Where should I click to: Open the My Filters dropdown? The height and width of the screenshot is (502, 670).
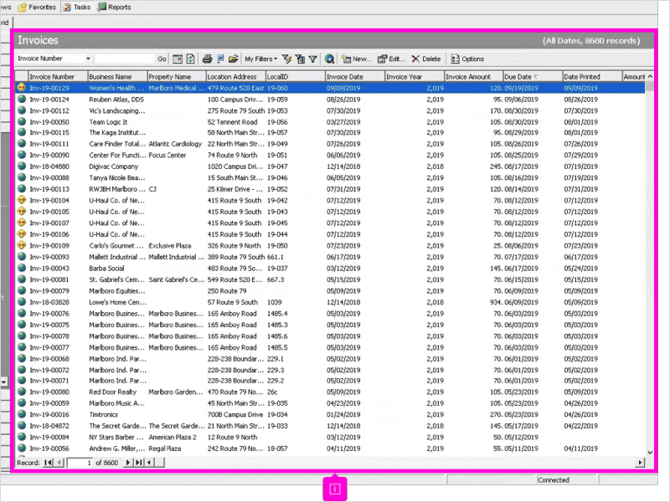[261, 59]
